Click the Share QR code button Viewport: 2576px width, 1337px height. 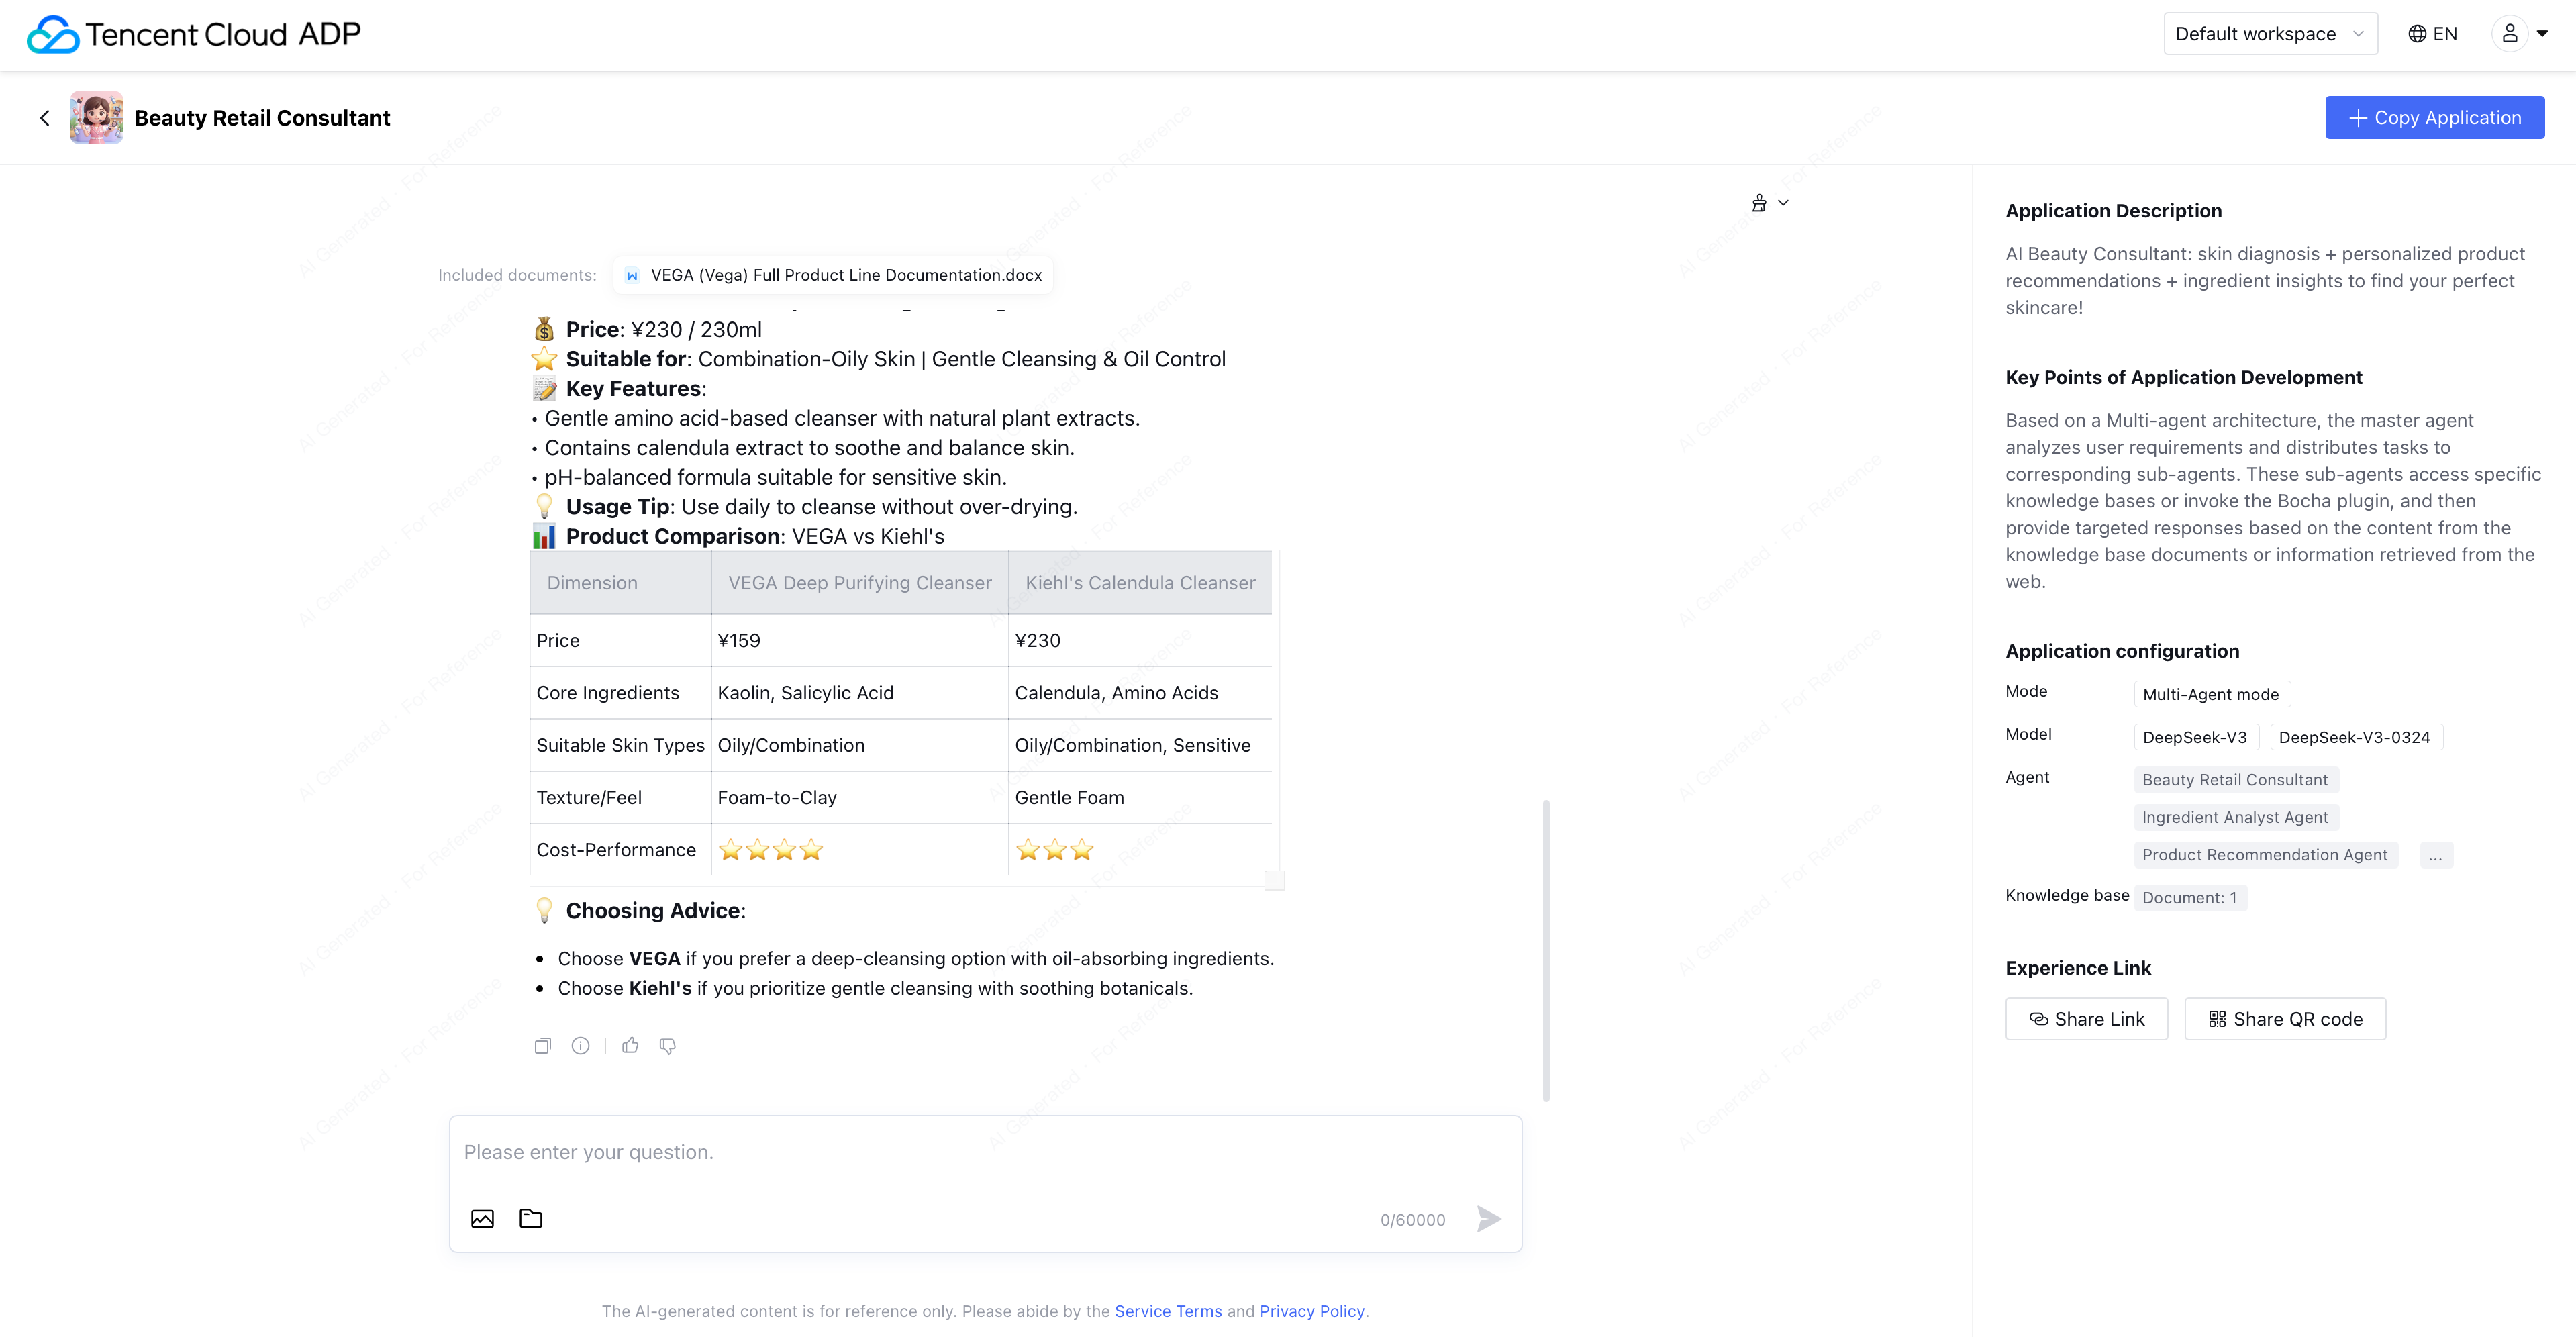tap(2284, 1019)
